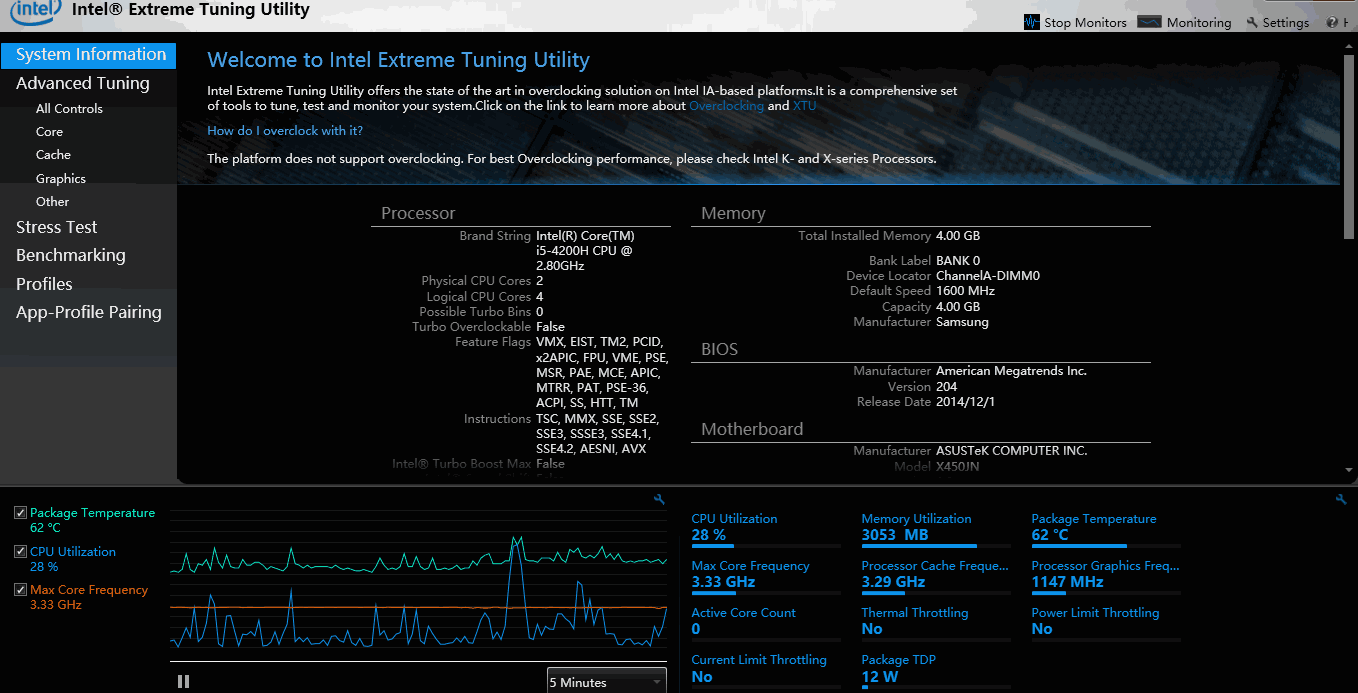
Task: Open "How do I overclock with it?" link
Action: click(x=285, y=131)
